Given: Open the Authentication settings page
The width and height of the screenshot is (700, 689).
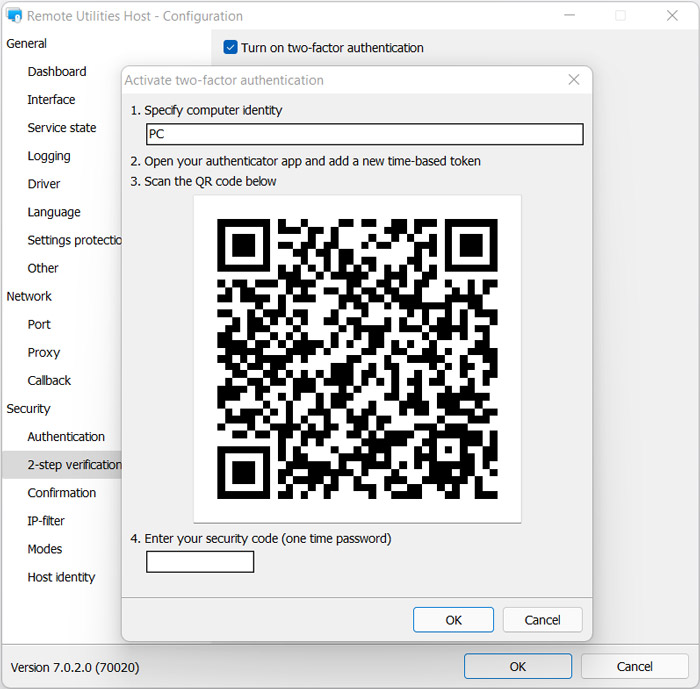Looking at the screenshot, I should click(66, 437).
